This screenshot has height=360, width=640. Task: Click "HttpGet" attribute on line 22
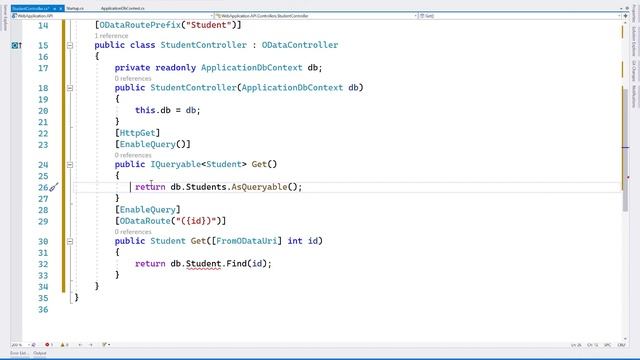coord(138,133)
